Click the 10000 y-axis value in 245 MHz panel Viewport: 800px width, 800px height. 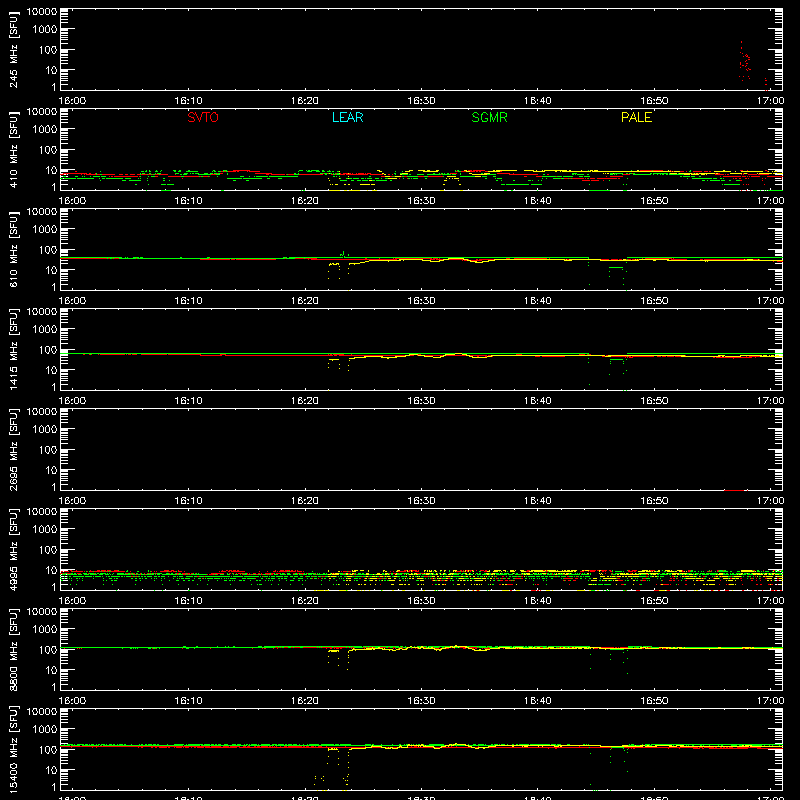(x=42, y=12)
